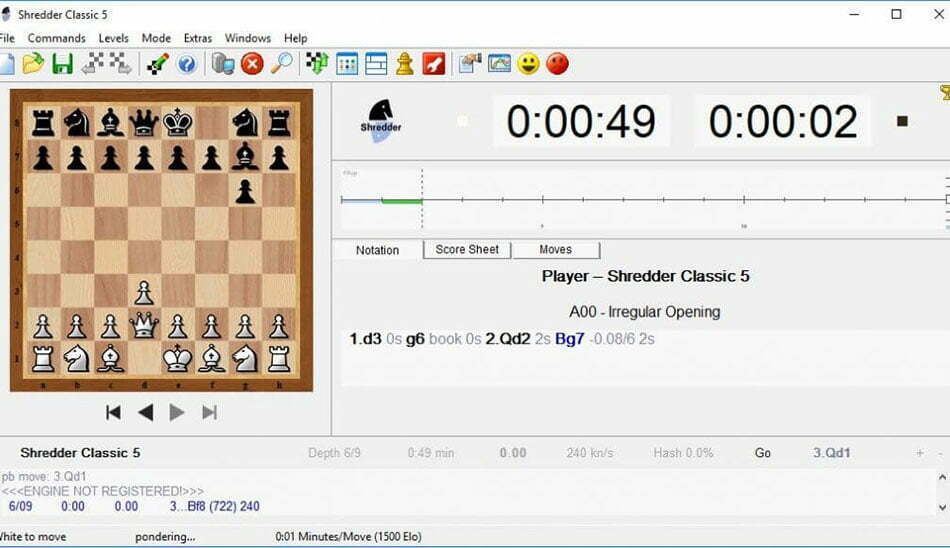Screen dimensions: 950x548
Task: Click the plus button in engine panel
Action: point(920,453)
